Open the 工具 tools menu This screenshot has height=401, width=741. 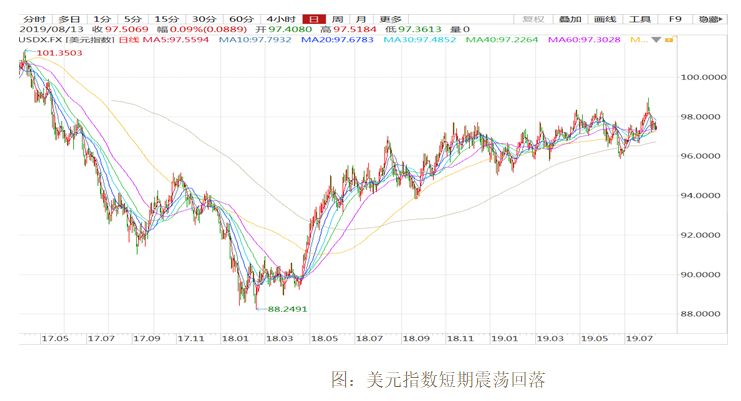click(640, 19)
